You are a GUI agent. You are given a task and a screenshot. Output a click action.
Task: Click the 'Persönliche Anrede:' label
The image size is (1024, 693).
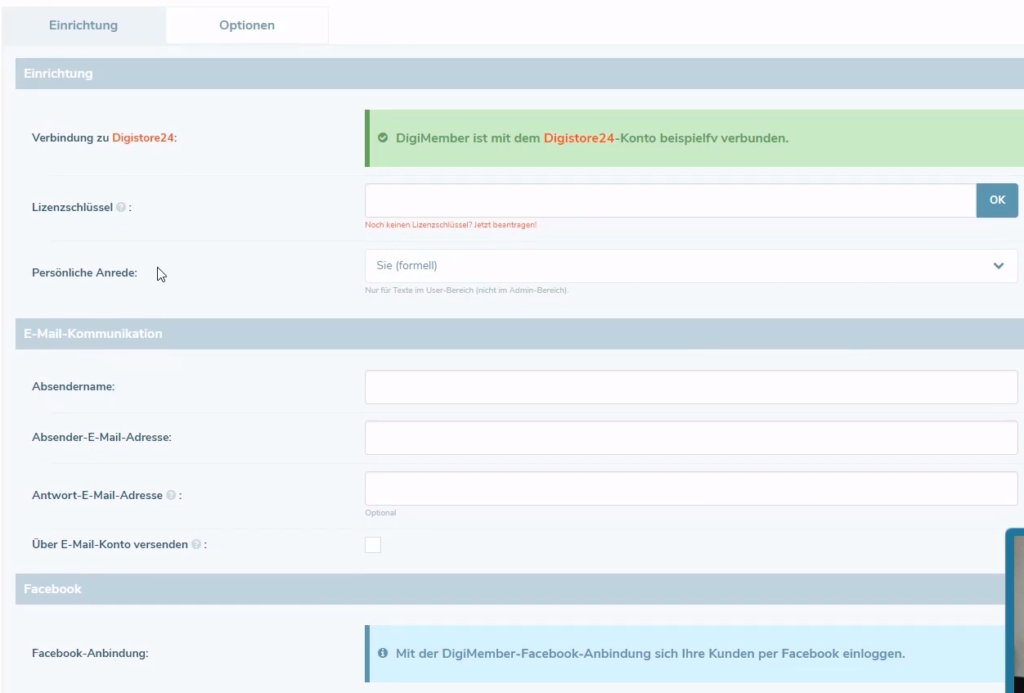click(x=84, y=273)
